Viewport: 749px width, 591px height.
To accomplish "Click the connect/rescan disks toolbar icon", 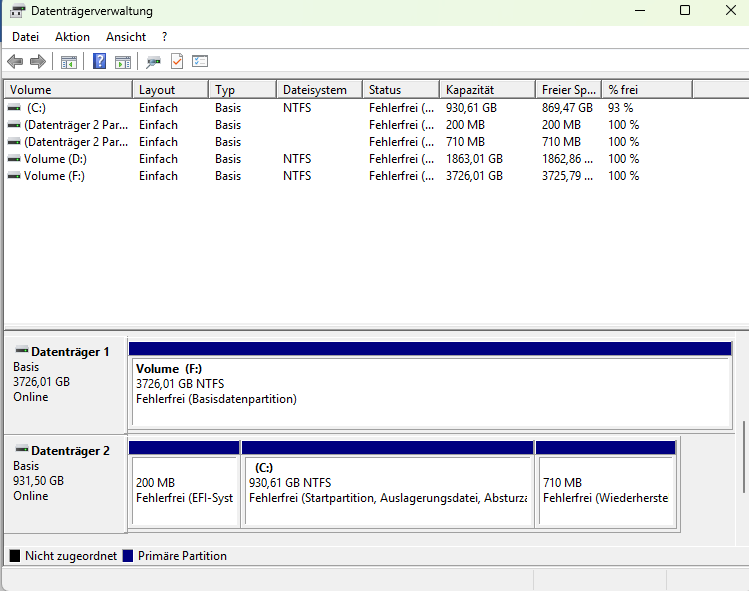I will [153, 62].
